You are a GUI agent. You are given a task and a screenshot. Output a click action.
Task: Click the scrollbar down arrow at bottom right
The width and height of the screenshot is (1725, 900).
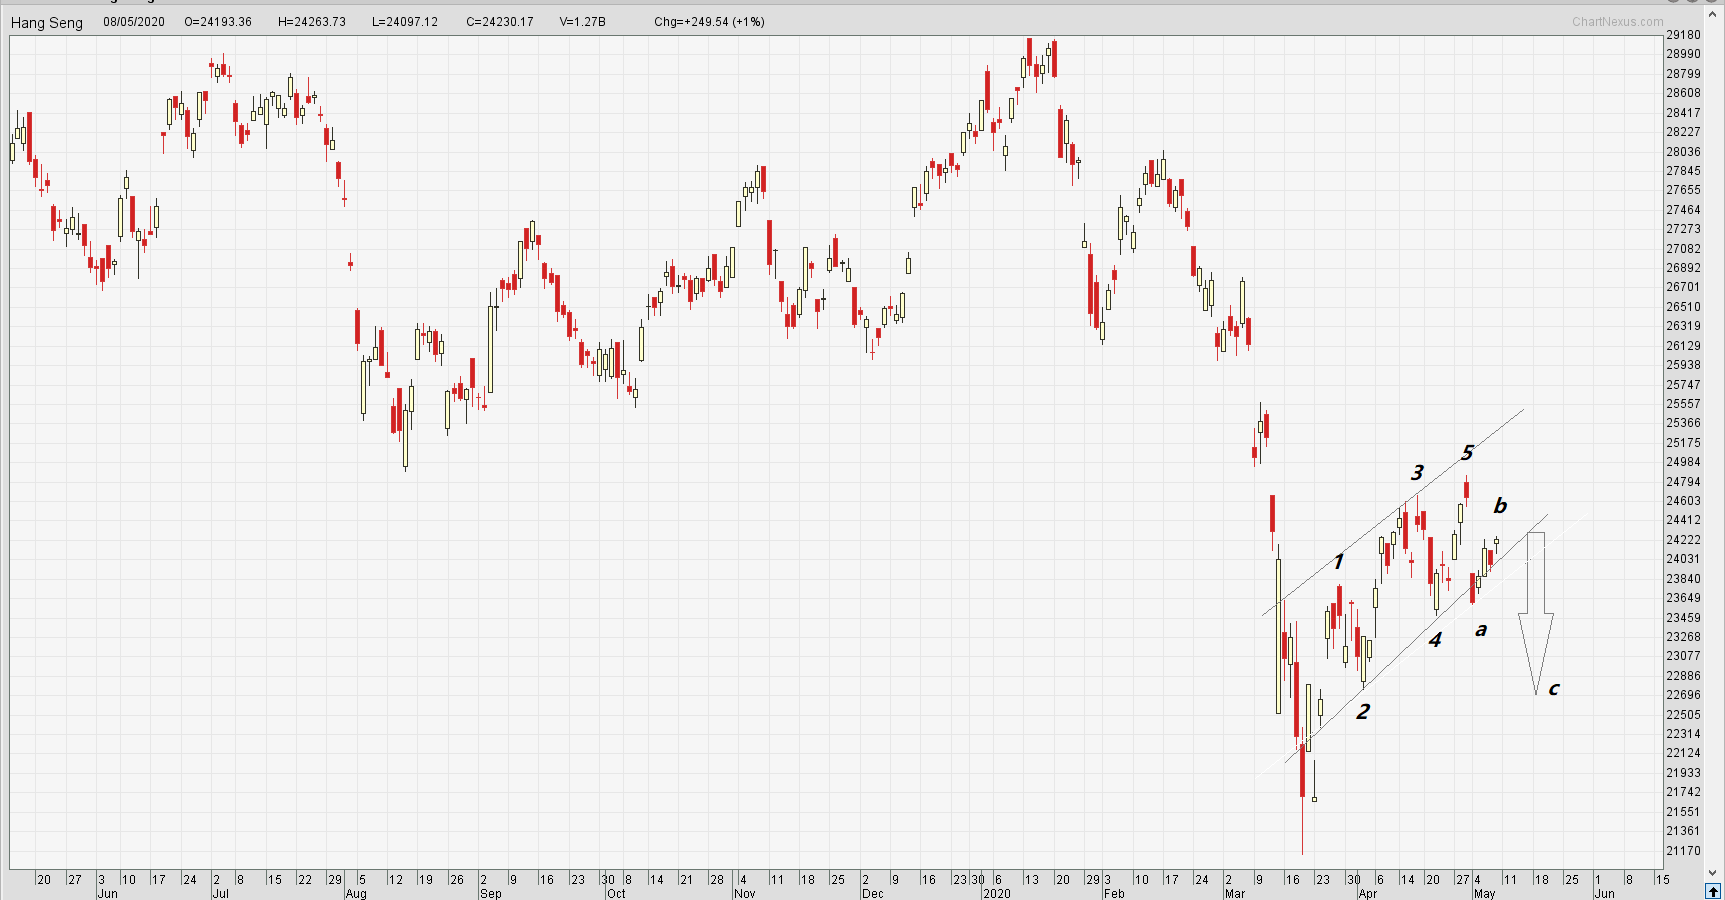(1715, 873)
